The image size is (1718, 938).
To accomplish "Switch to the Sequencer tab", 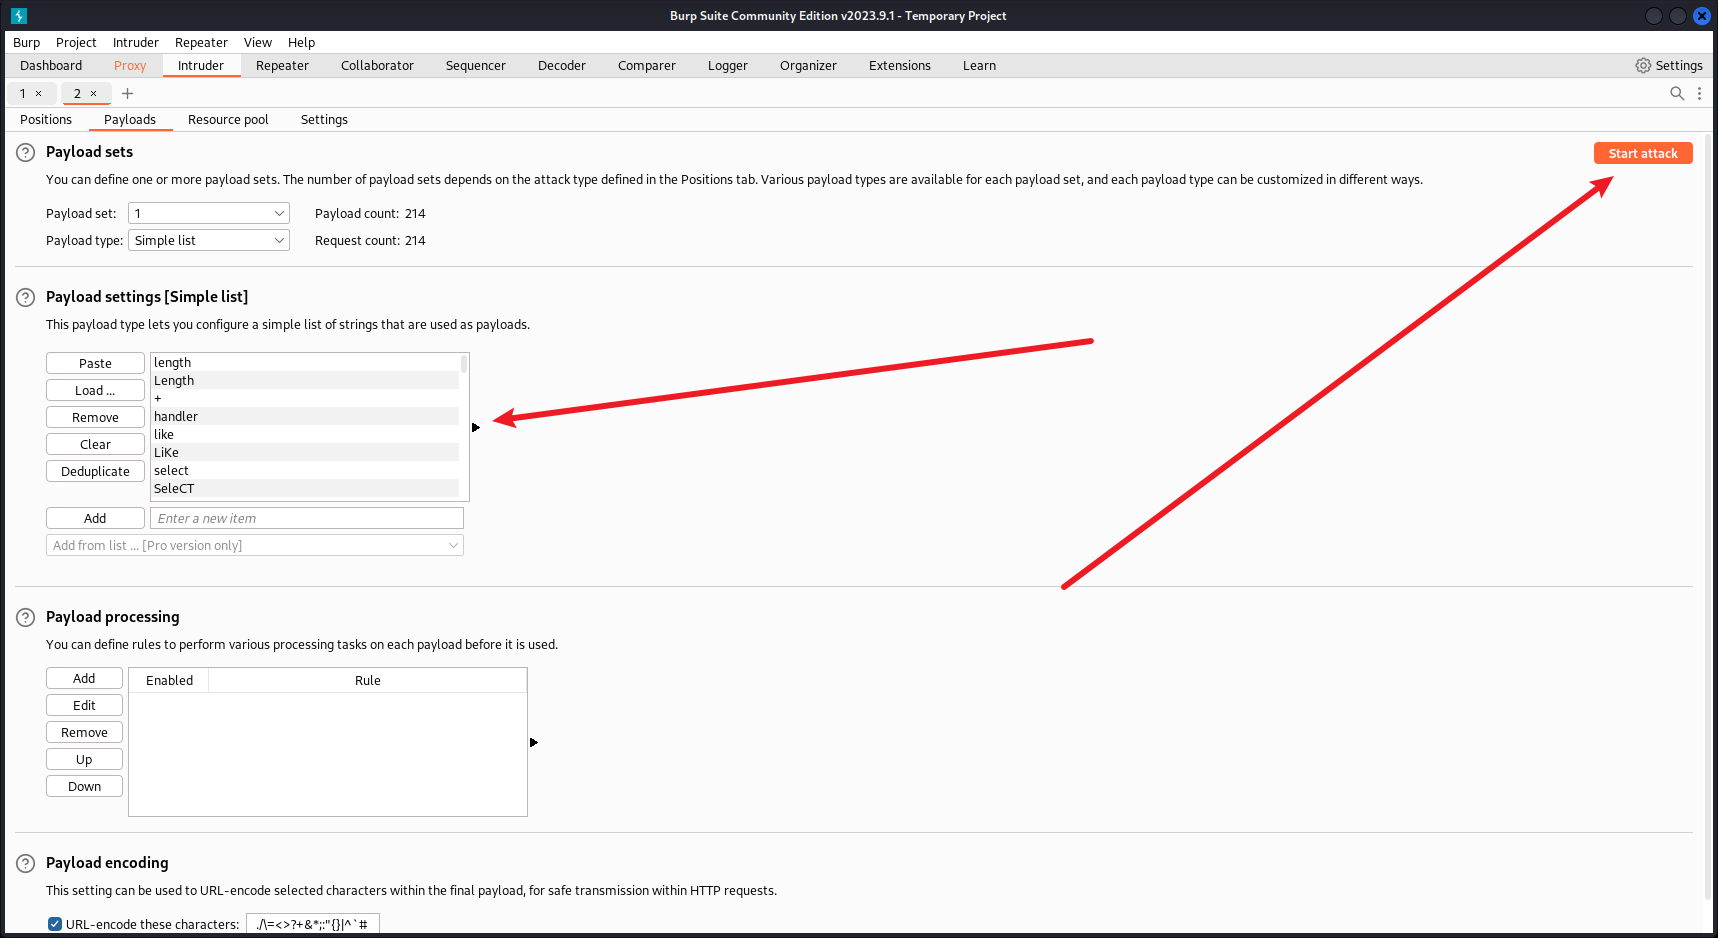I will (x=476, y=65).
